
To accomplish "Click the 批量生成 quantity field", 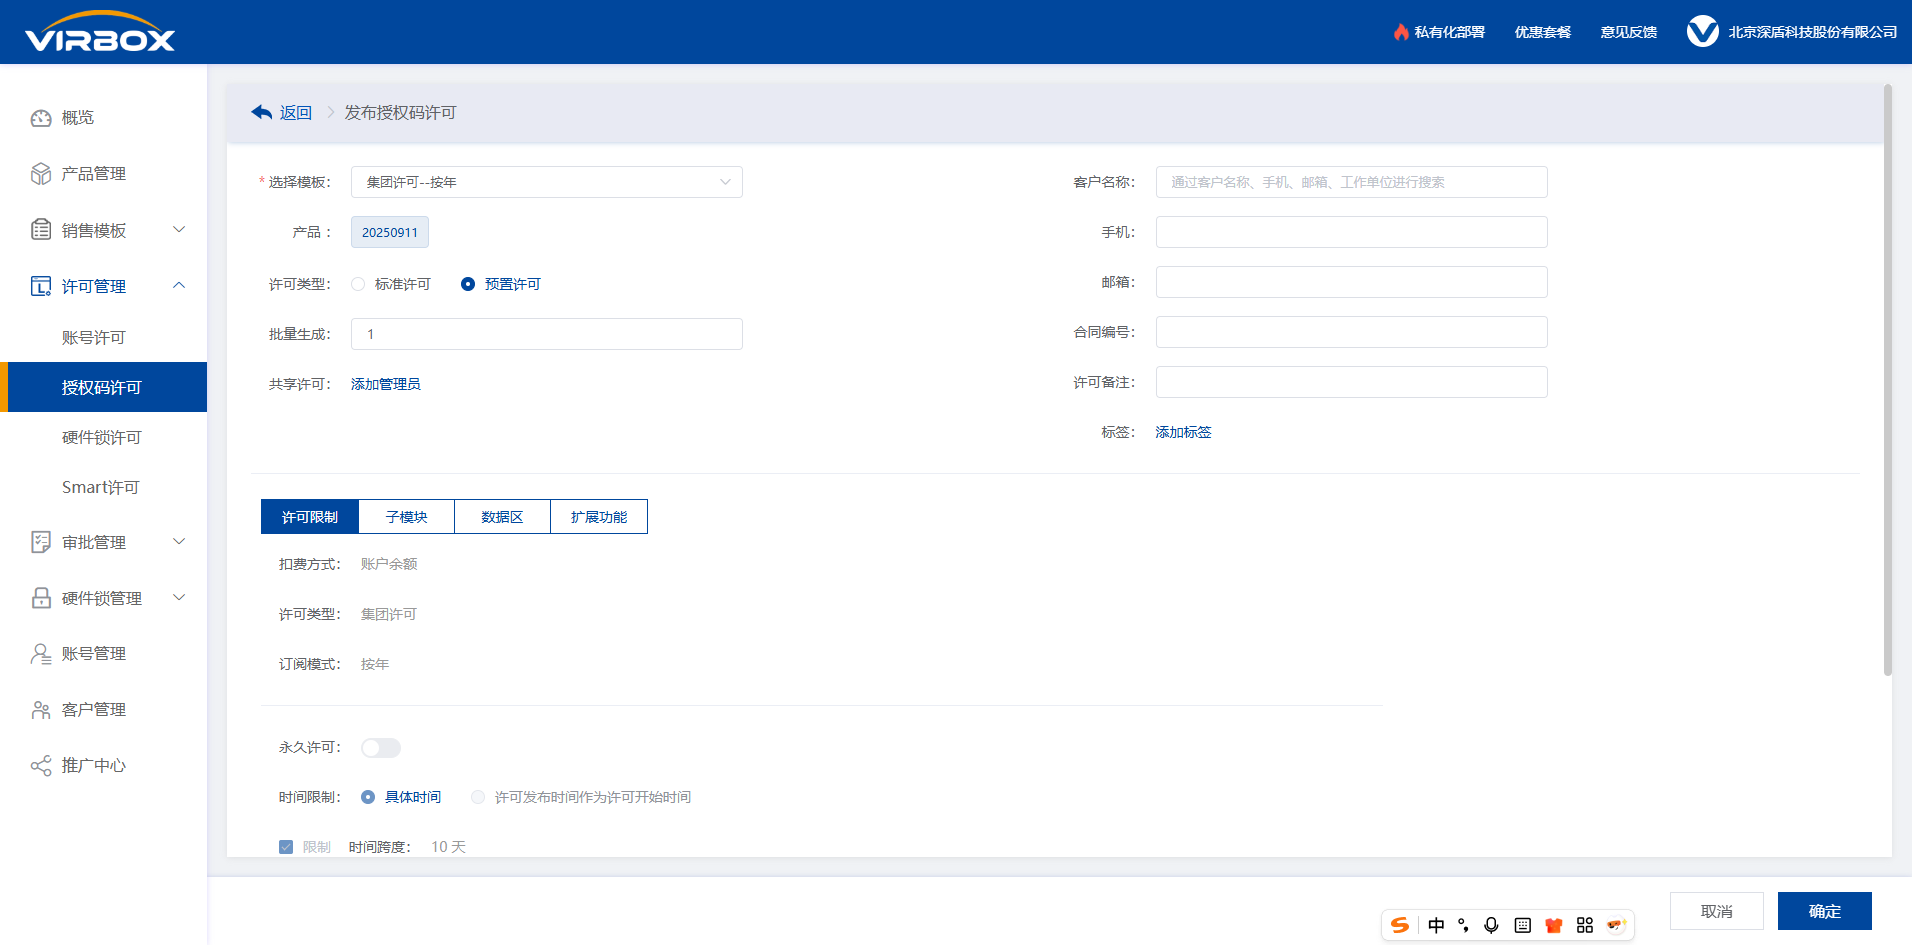I will pyautogui.click(x=547, y=334).
